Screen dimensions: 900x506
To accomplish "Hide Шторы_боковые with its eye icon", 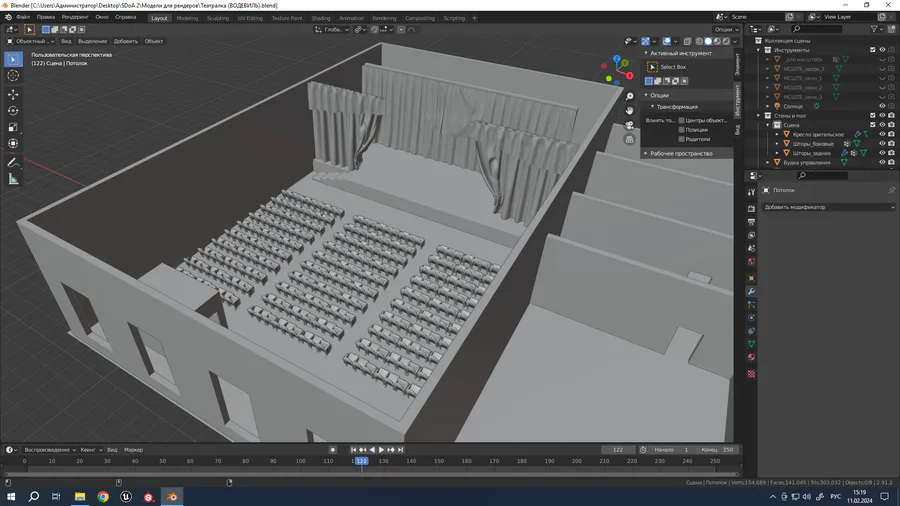I will (882, 143).
